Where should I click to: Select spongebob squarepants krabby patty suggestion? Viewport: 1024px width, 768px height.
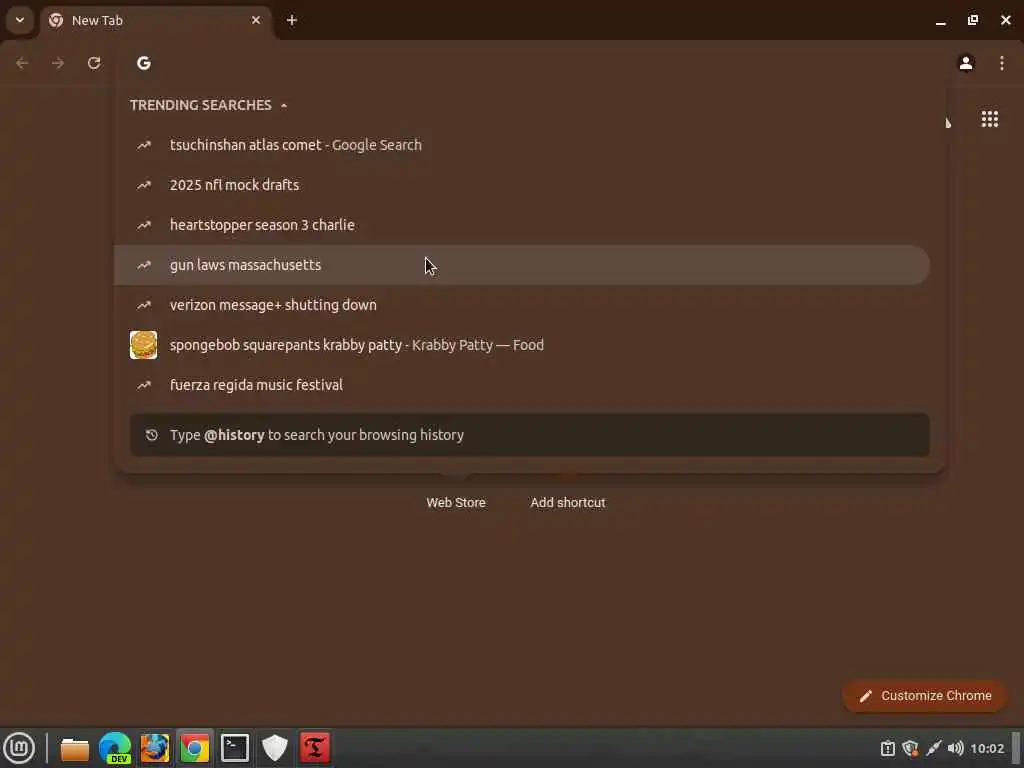tap(522, 345)
